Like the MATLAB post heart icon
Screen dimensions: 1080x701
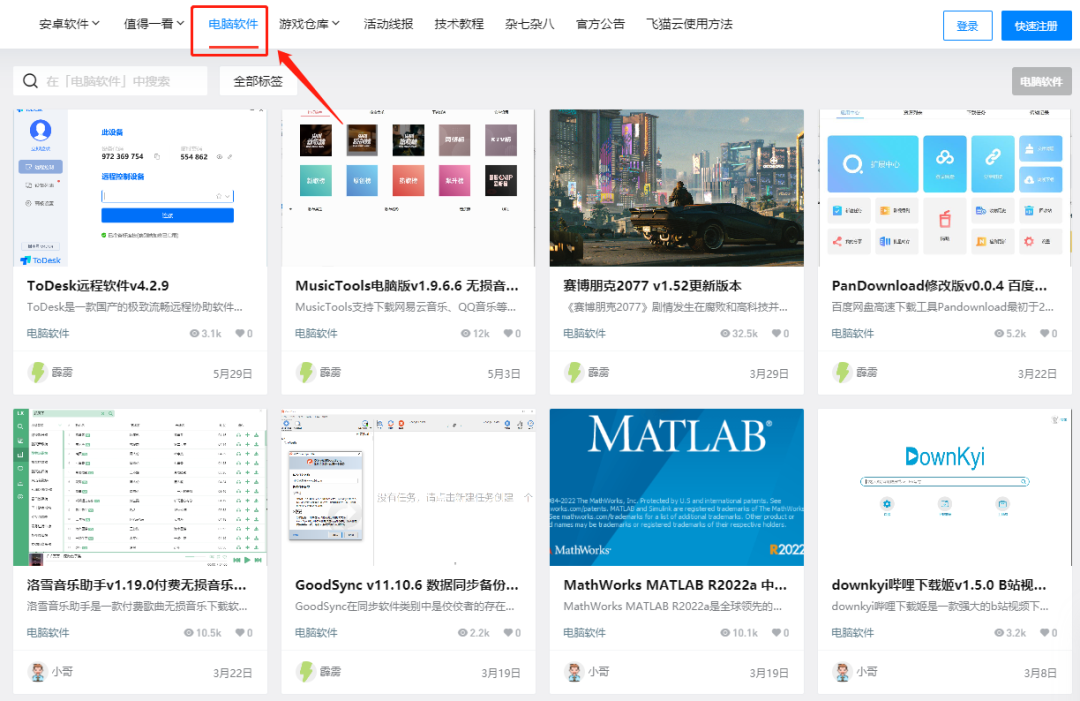[x=776, y=633]
